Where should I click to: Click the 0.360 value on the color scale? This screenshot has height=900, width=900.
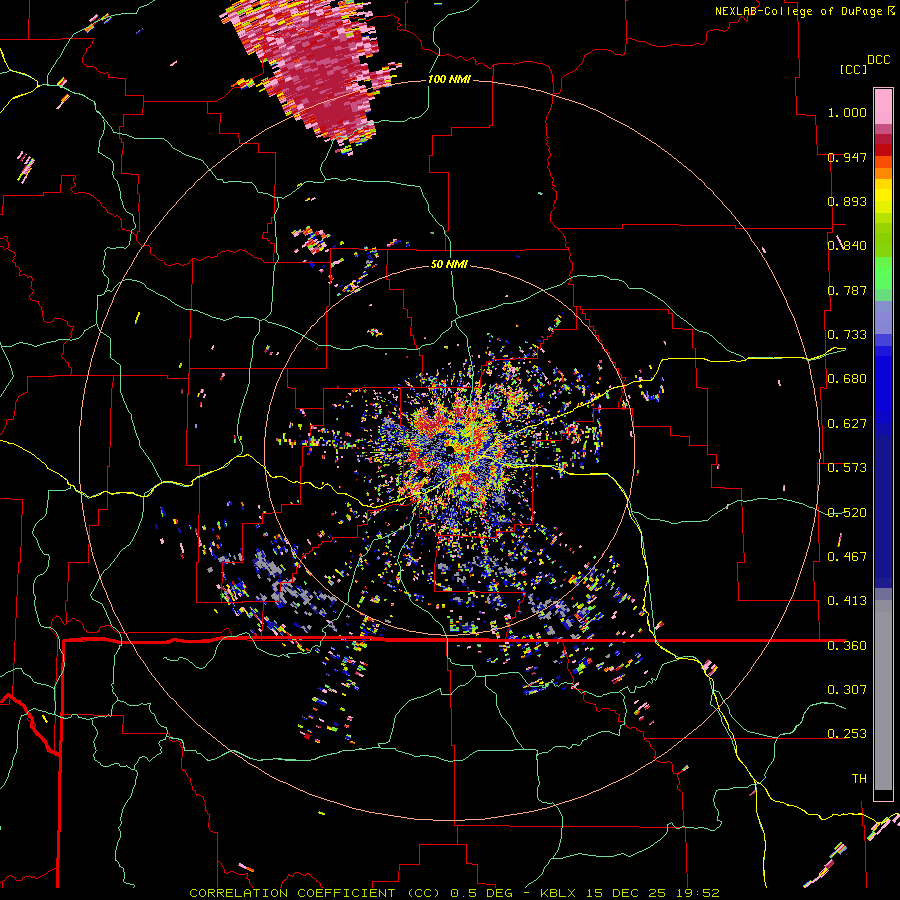coord(847,646)
